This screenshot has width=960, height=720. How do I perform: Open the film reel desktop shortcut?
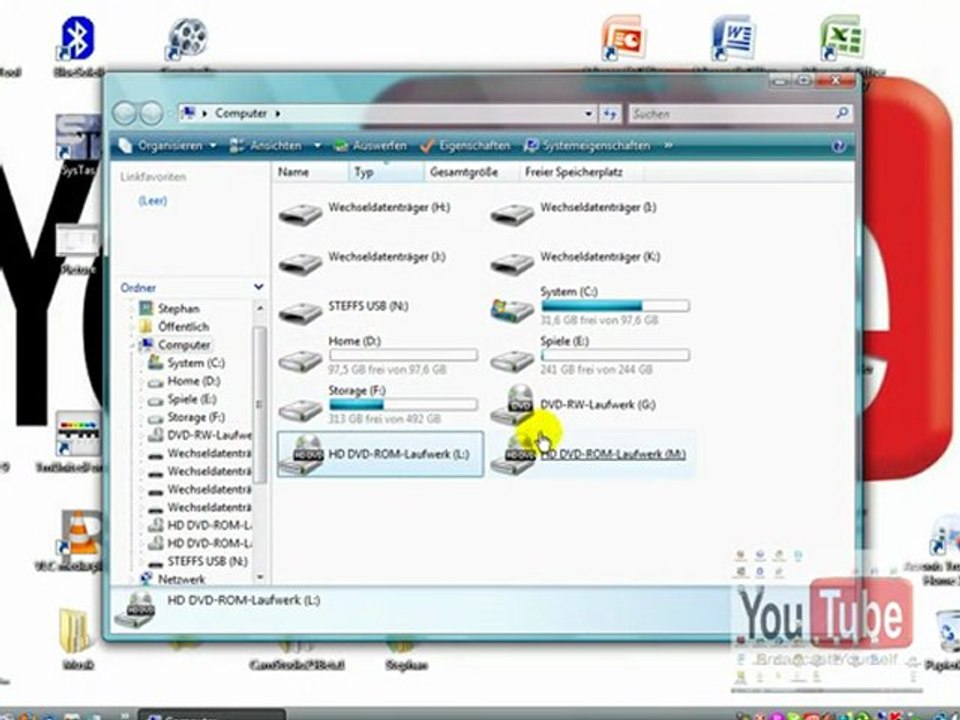coord(188,40)
